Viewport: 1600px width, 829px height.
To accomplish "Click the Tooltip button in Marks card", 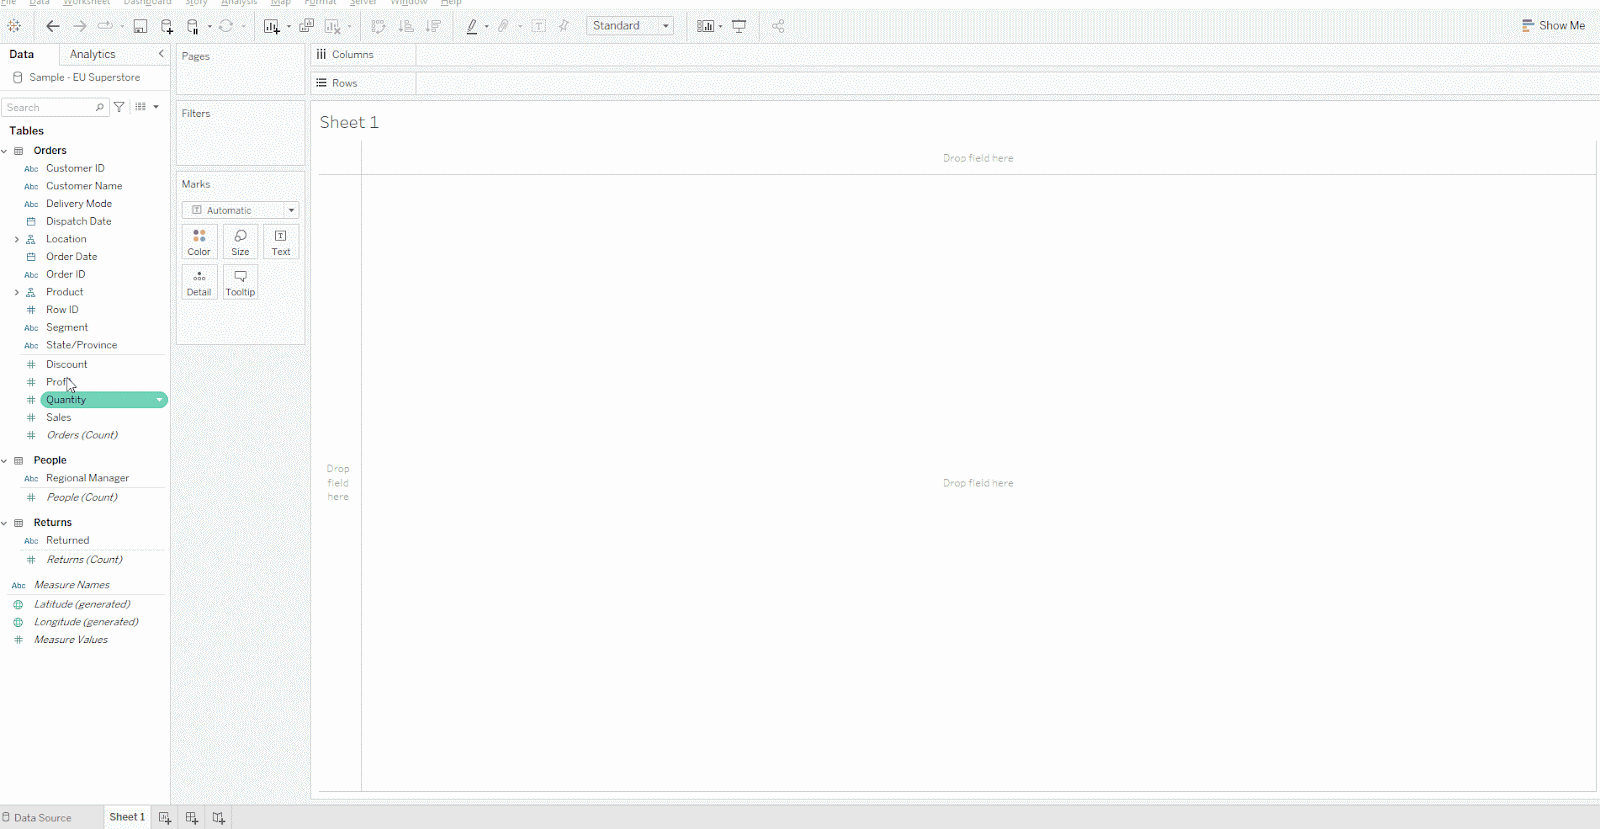I will (240, 282).
